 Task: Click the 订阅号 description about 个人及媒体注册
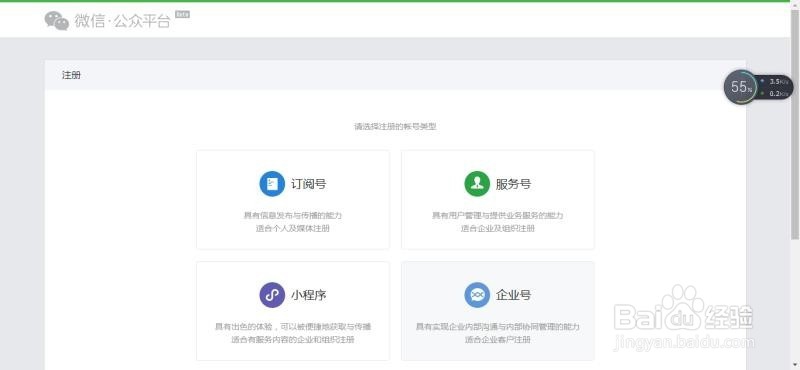[x=293, y=229]
